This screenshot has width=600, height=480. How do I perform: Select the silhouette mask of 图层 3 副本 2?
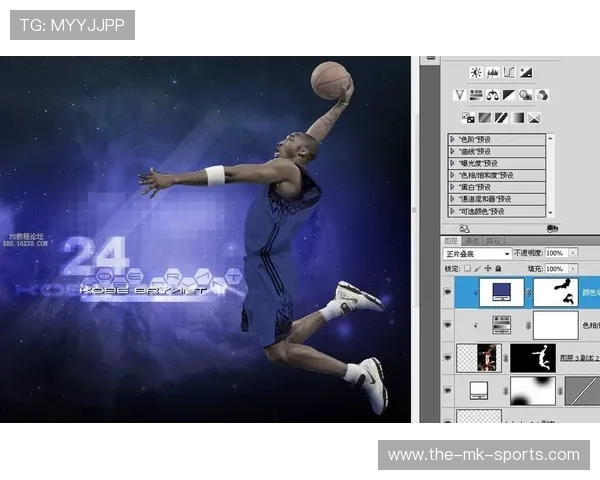(x=533, y=358)
